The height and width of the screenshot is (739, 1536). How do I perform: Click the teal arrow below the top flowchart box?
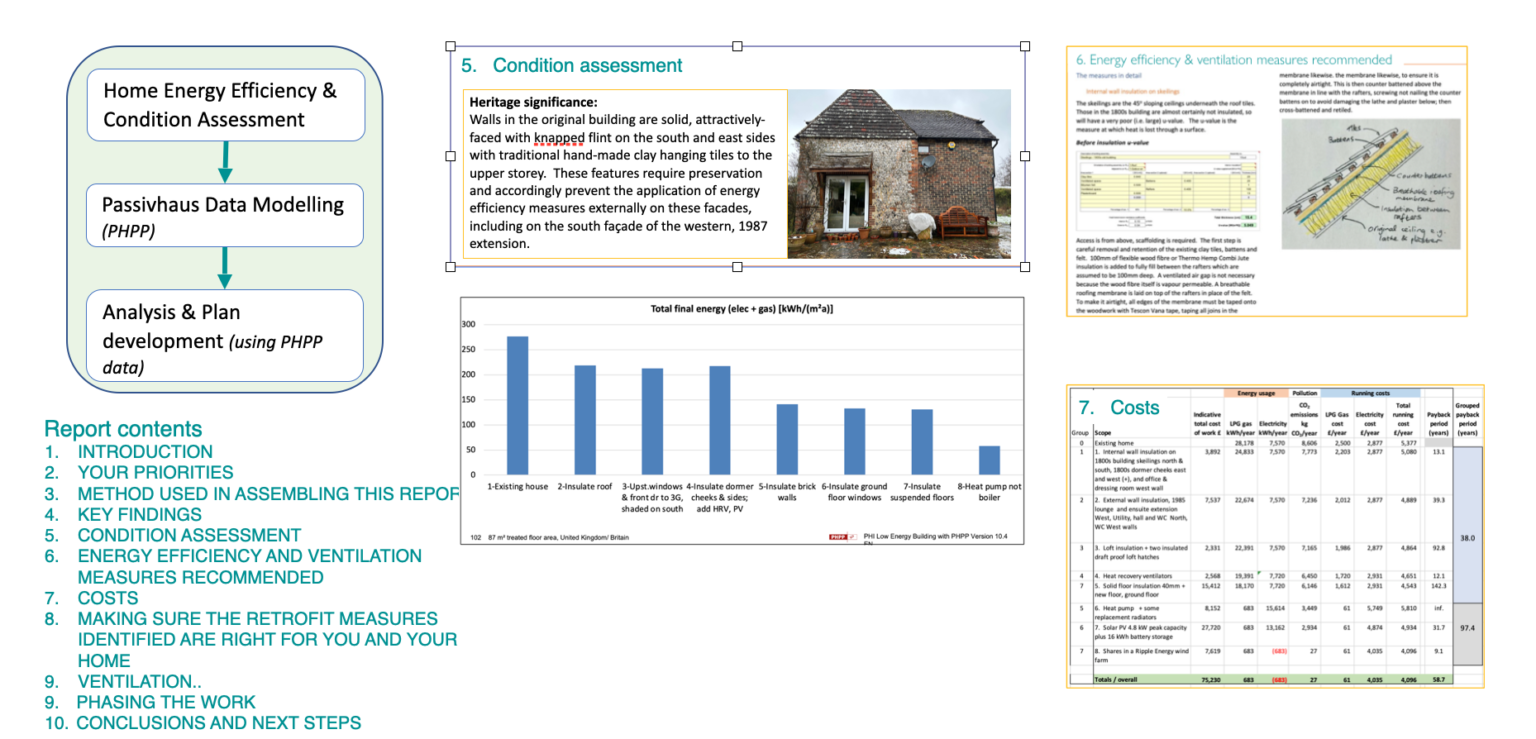226,160
